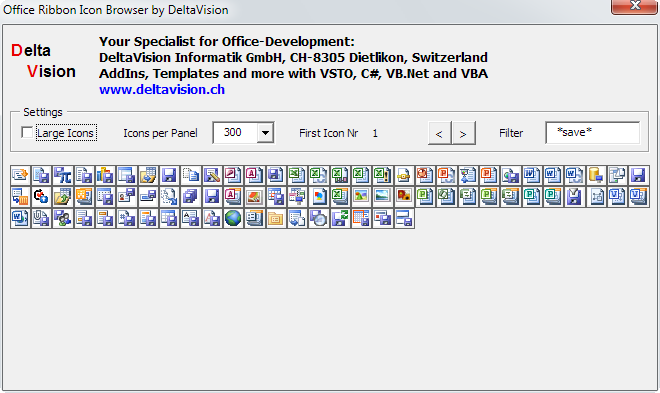Screen dimensions: 660x393
Task: Select the floppy with green sync arrows icon
Action: [x=340, y=218]
